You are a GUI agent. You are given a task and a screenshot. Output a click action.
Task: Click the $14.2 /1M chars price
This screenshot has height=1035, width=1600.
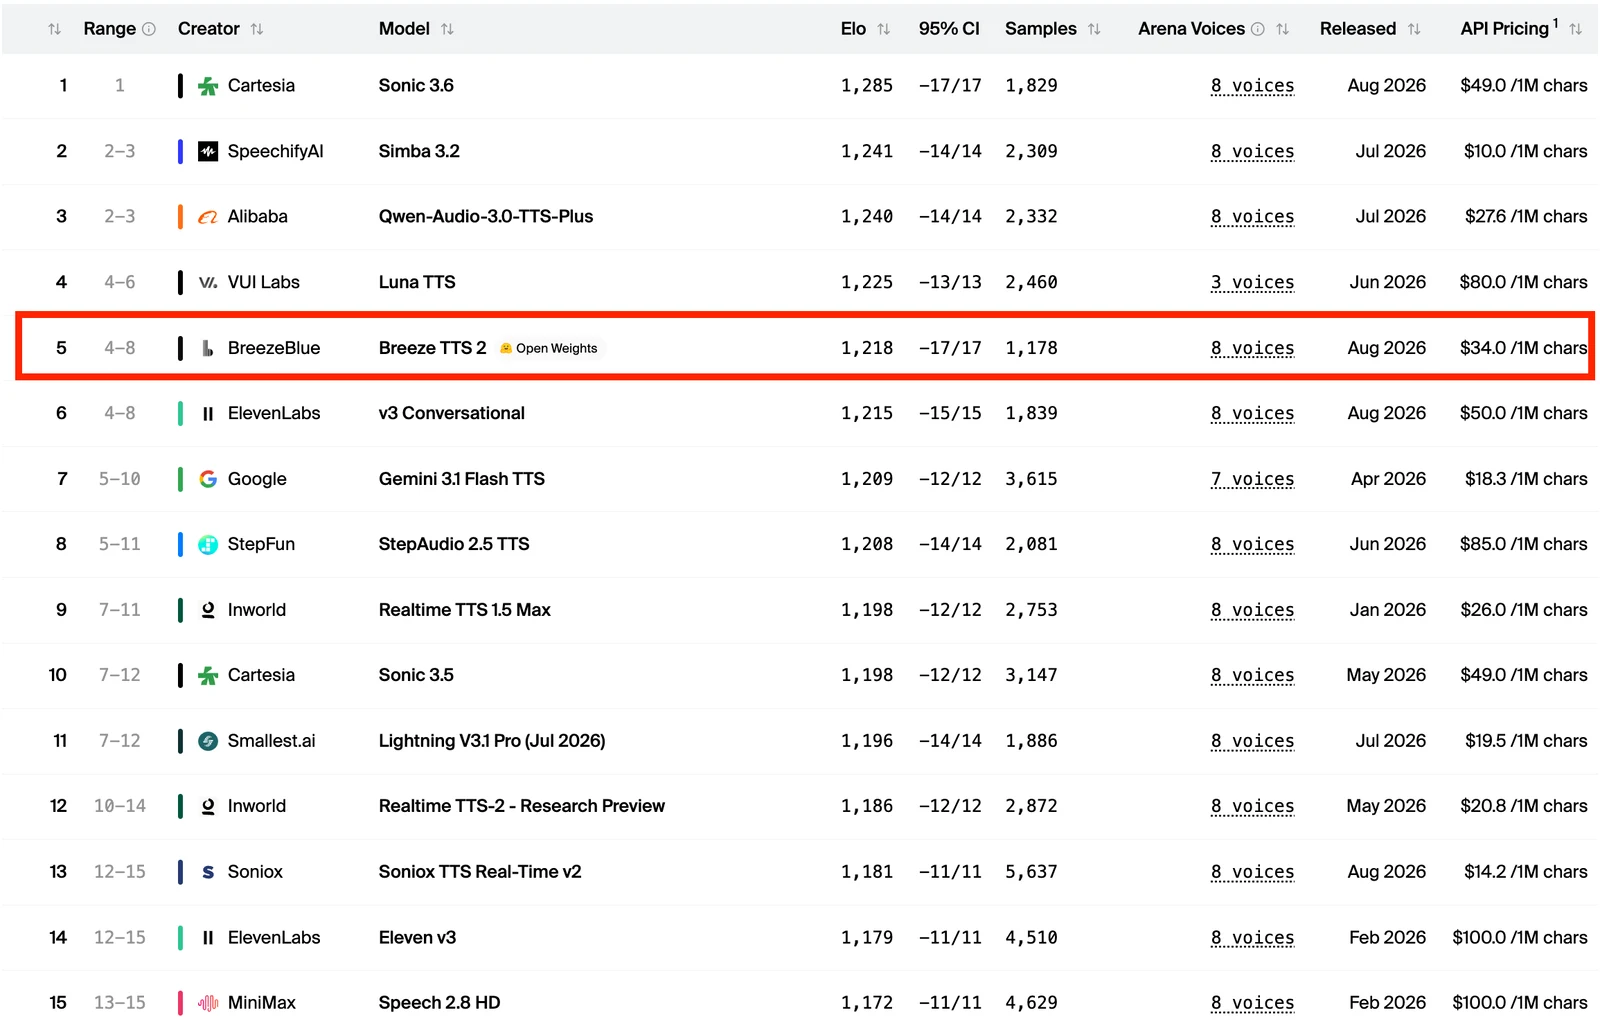point(1526,872)
